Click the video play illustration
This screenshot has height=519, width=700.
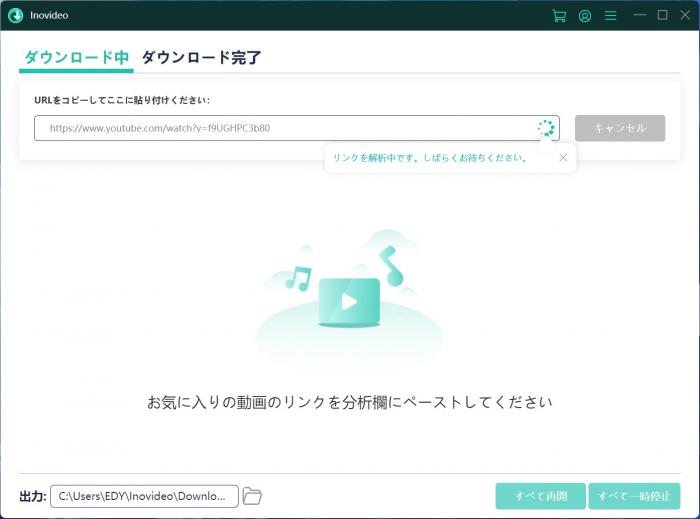(349, 302)
